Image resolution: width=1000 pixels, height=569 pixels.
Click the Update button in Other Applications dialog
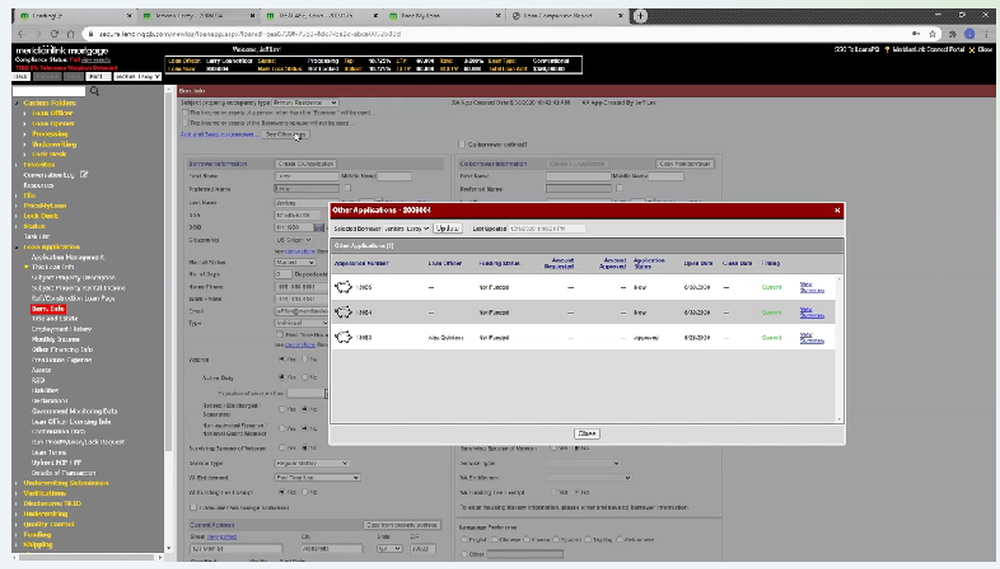447,228
